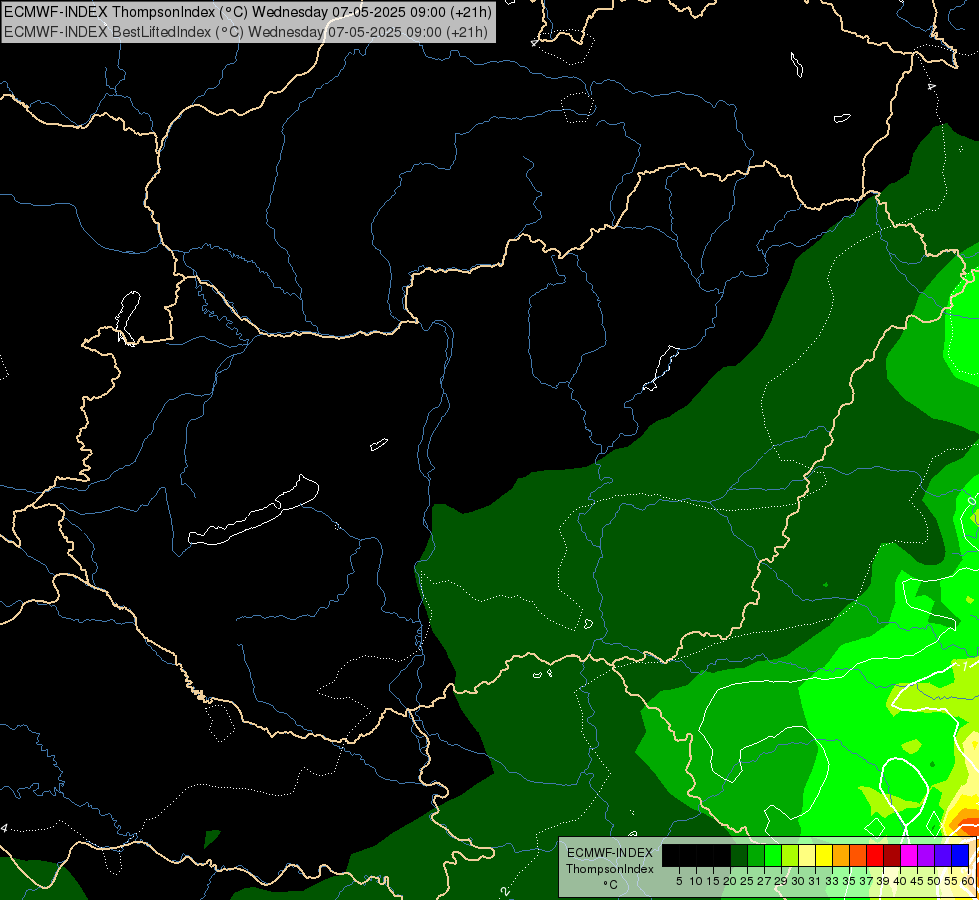
Task: Pick the purple 45–50 legend swatch
Action: [x=926, y=855]
